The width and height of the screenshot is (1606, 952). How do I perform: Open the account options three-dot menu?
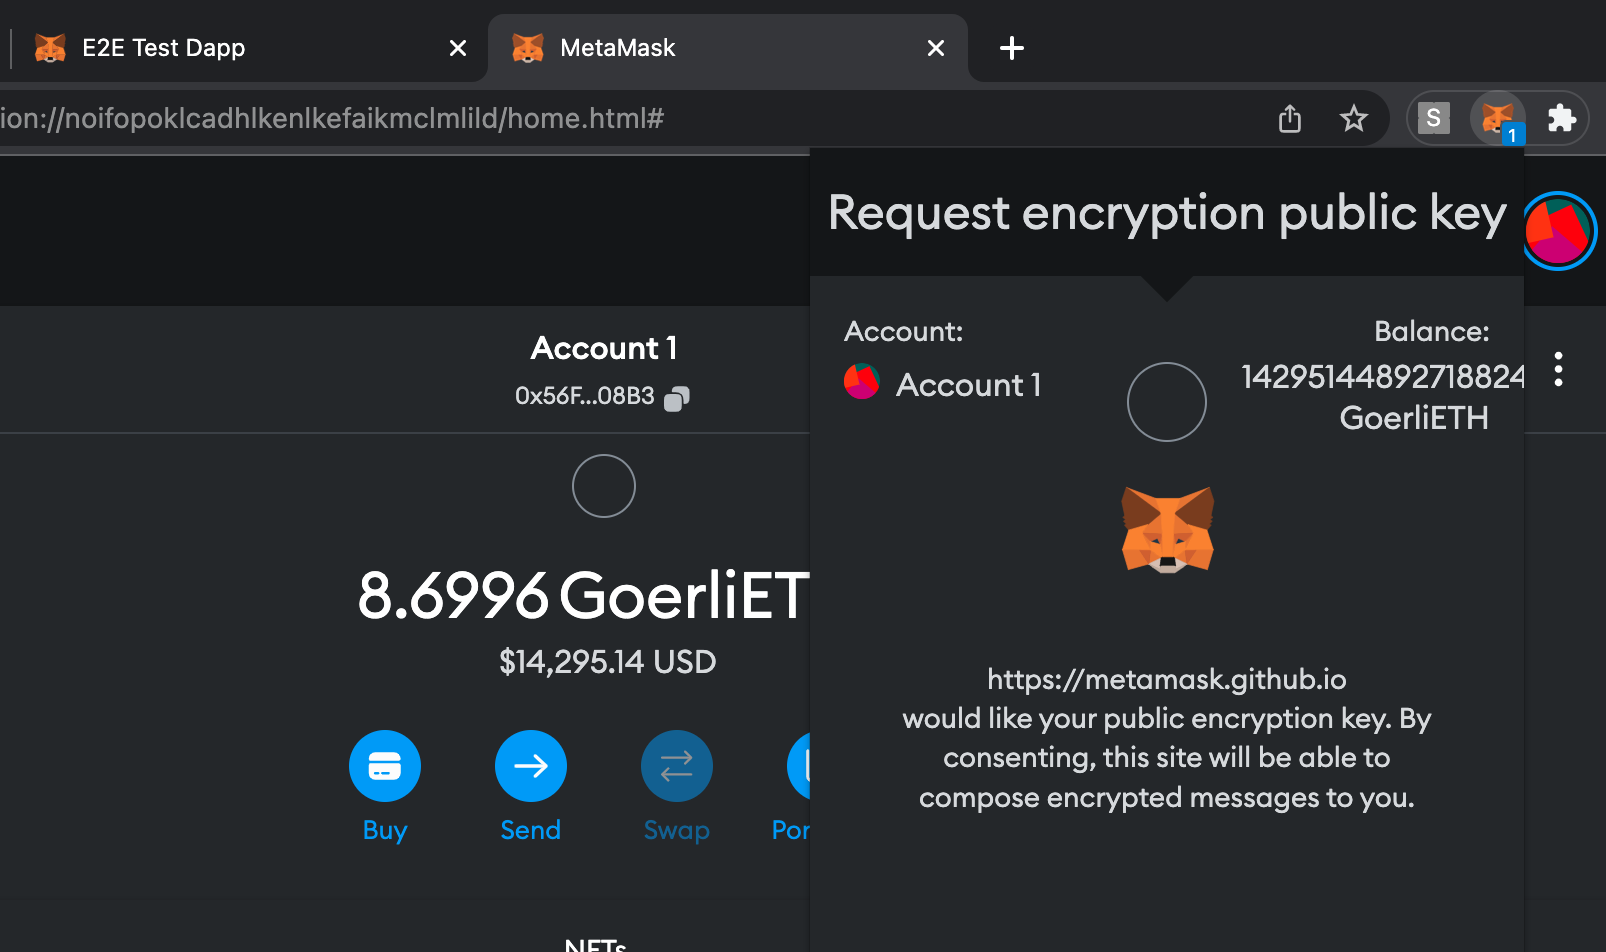coord(1558,370)
